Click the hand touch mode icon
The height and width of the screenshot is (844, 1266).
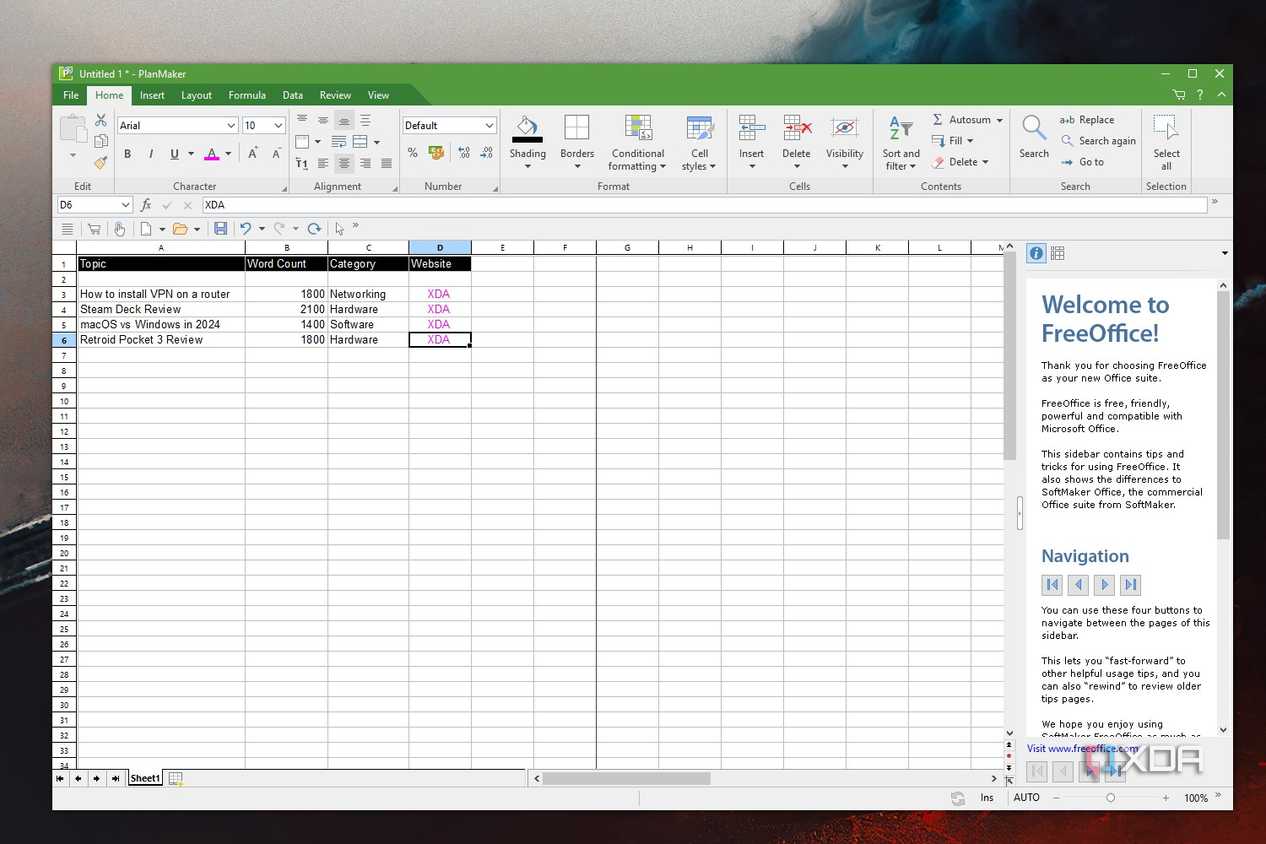(119, 229)
